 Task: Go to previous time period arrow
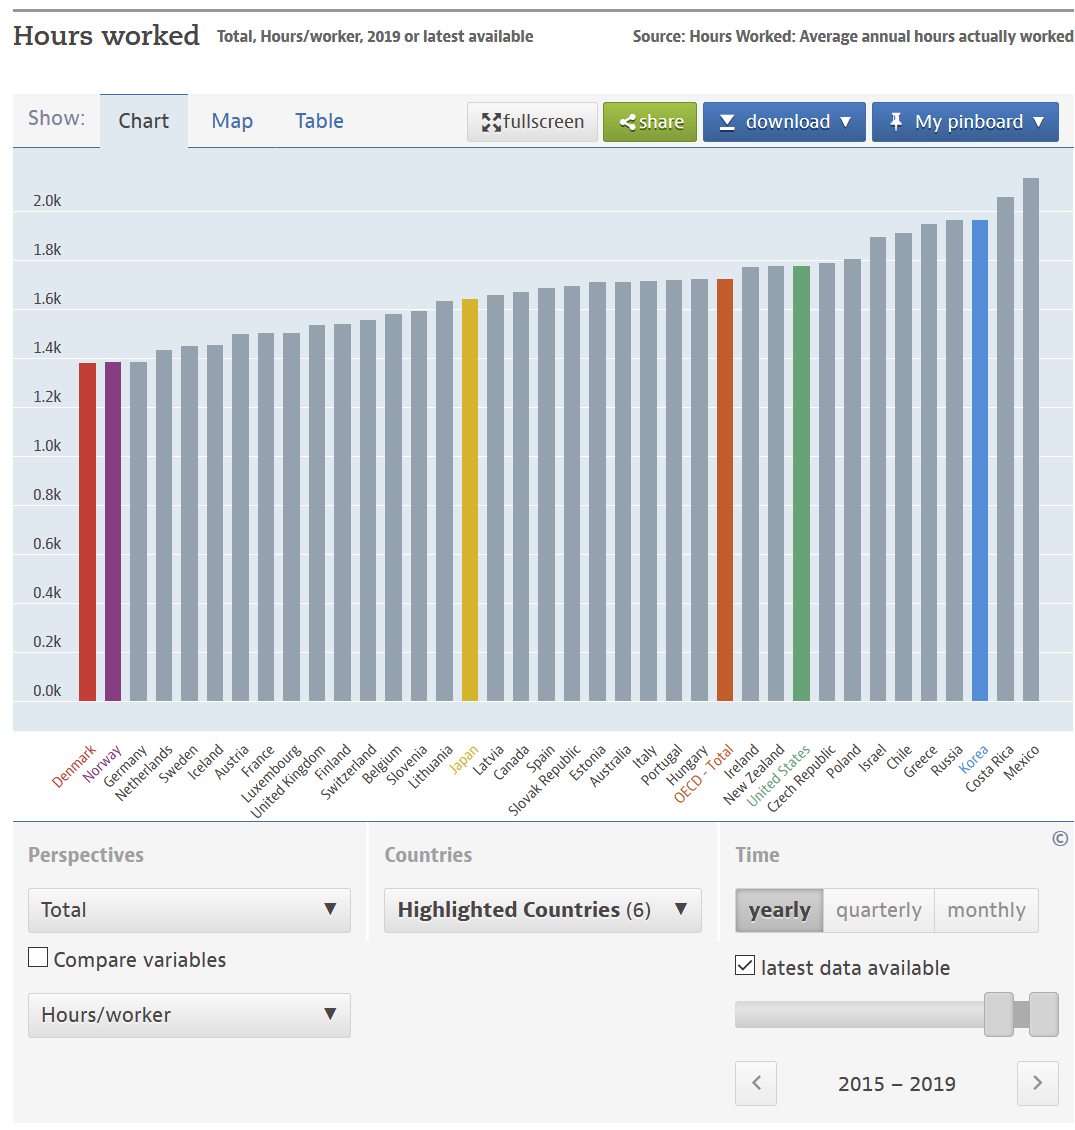click(x=756, y=1084)
